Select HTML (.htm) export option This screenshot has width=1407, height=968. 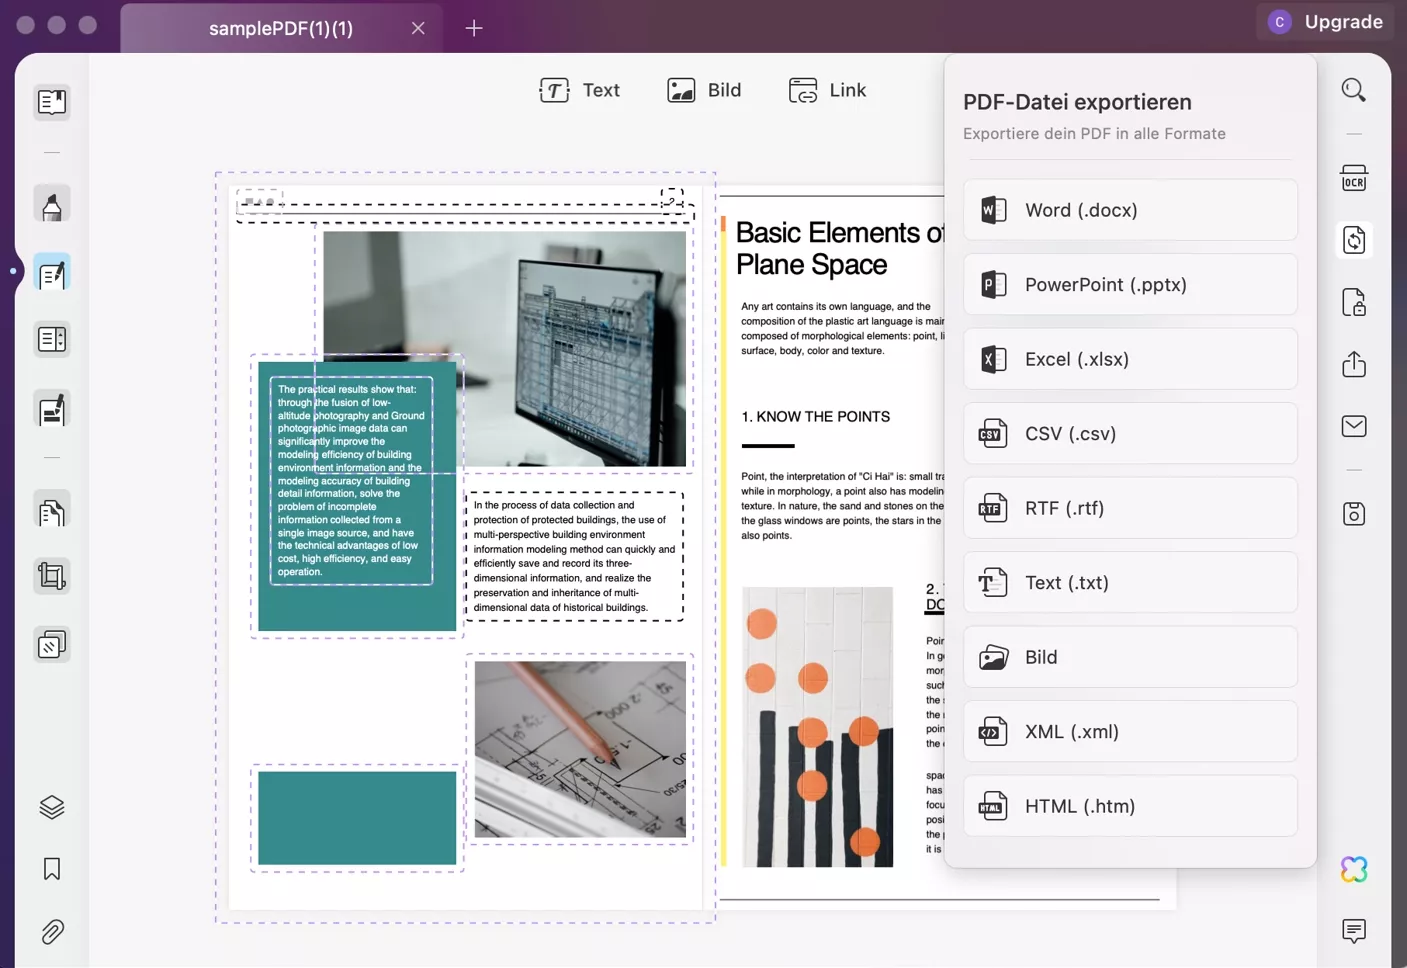click(1129, 806)
